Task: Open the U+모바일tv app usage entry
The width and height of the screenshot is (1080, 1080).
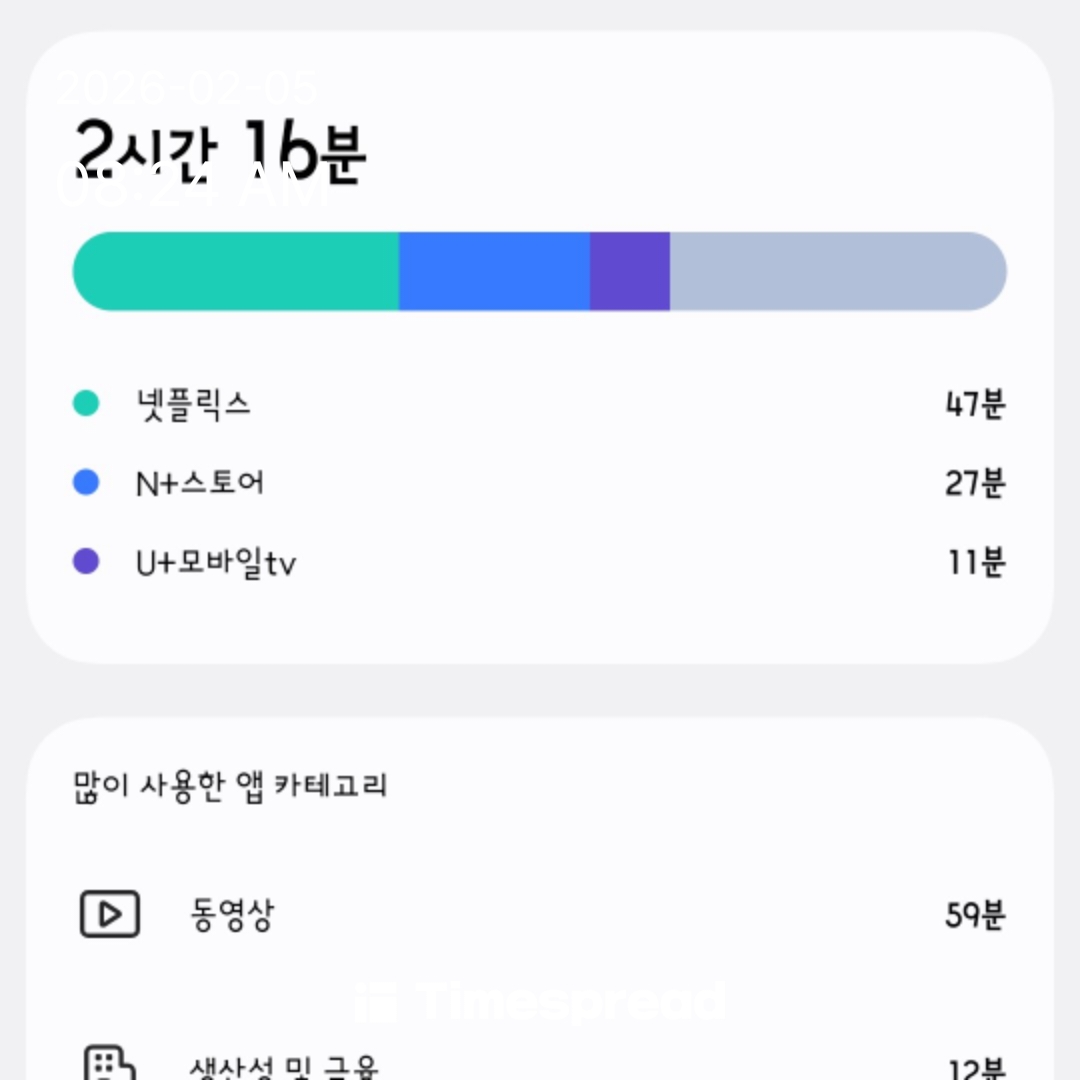Action: pos(216,563)
